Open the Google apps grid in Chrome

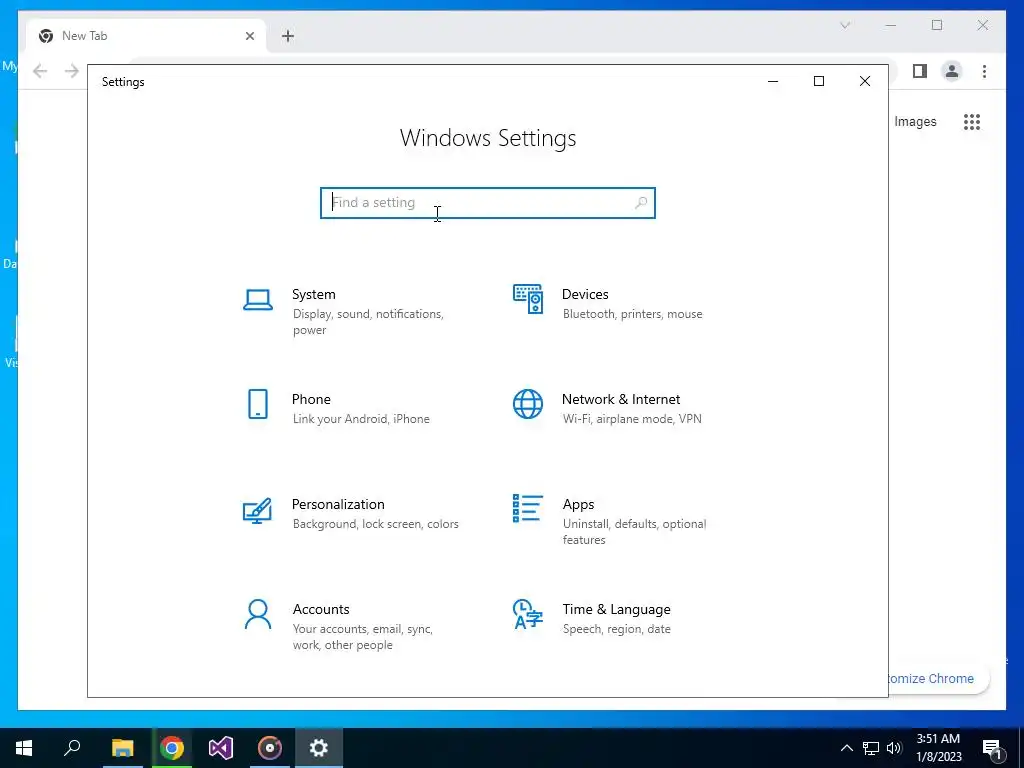972,121
